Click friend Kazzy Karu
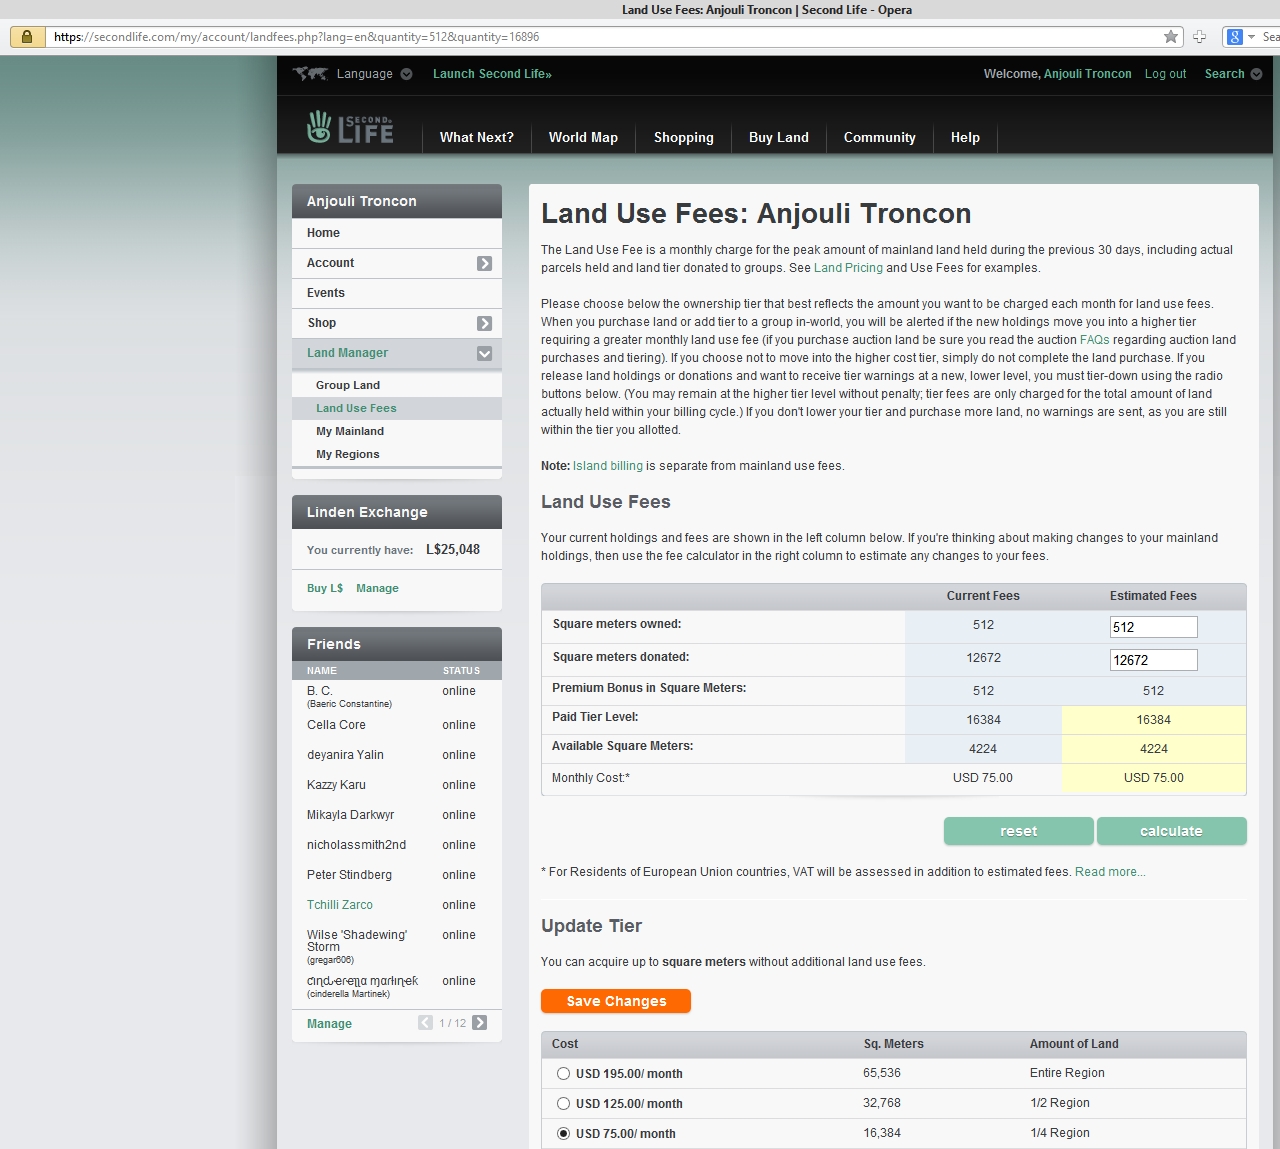This screenshot has width=1280, height=1149. (336, 785)
